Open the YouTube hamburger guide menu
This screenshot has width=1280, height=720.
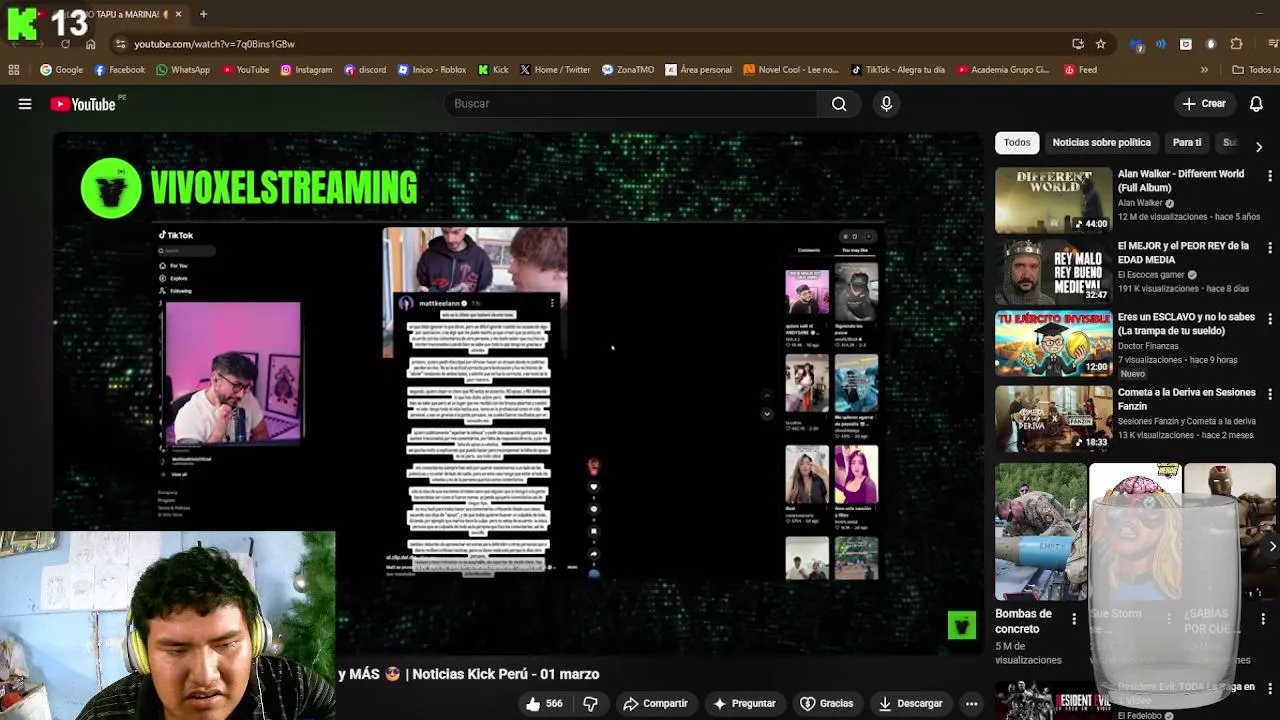25,104
